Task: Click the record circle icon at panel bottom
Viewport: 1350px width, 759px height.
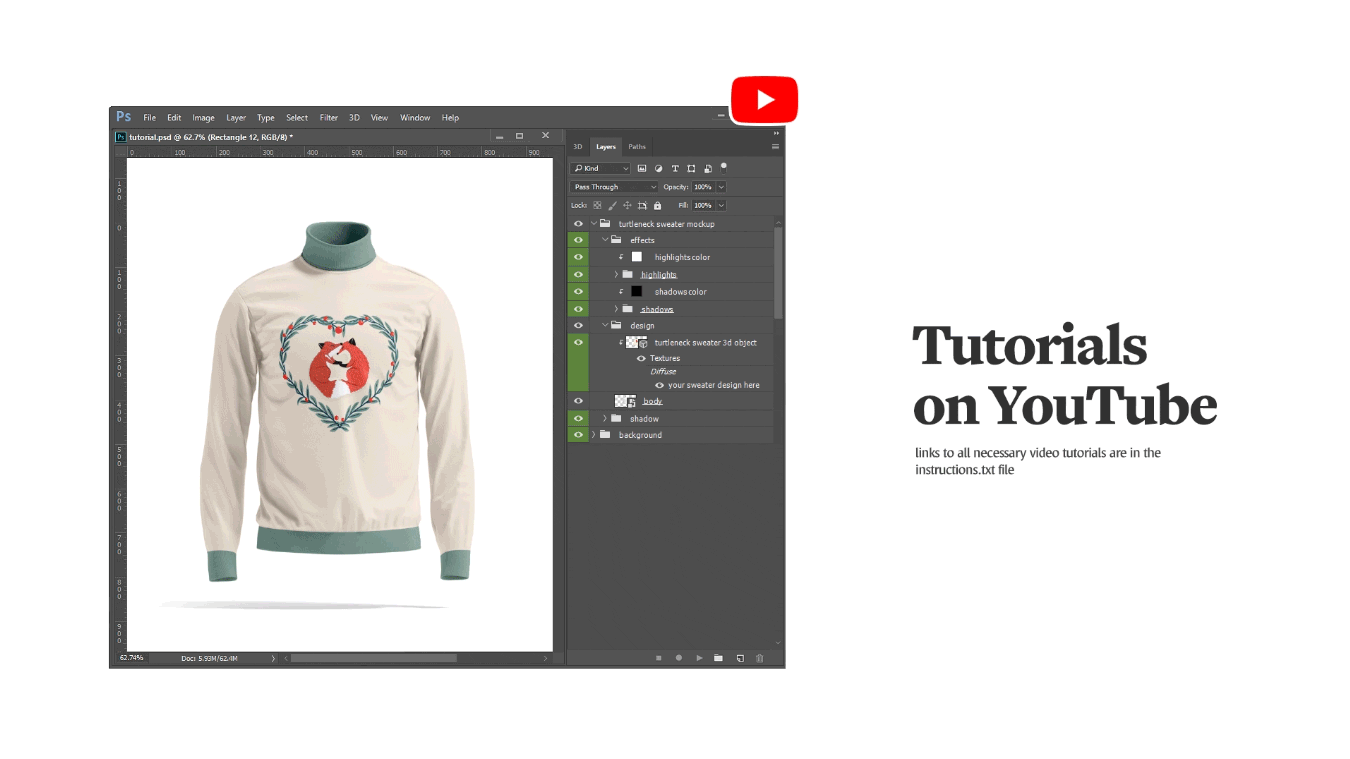Action: tap(679, 658)
